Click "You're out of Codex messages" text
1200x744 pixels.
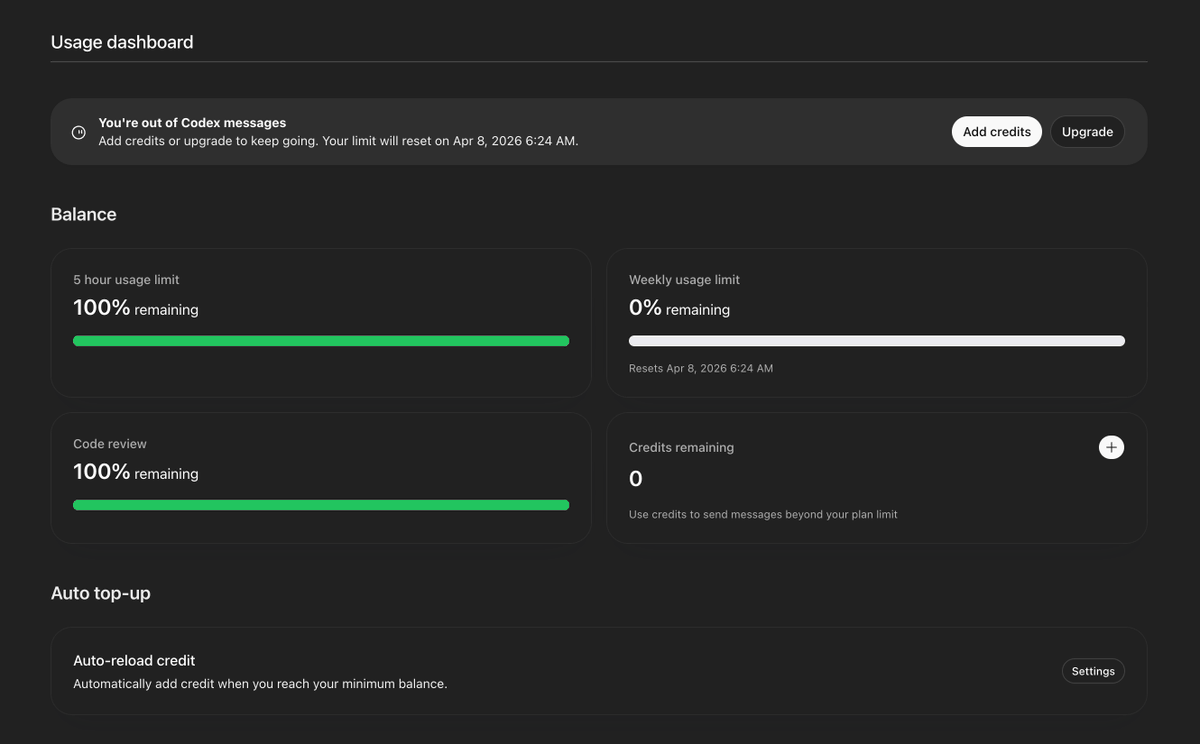192,123
